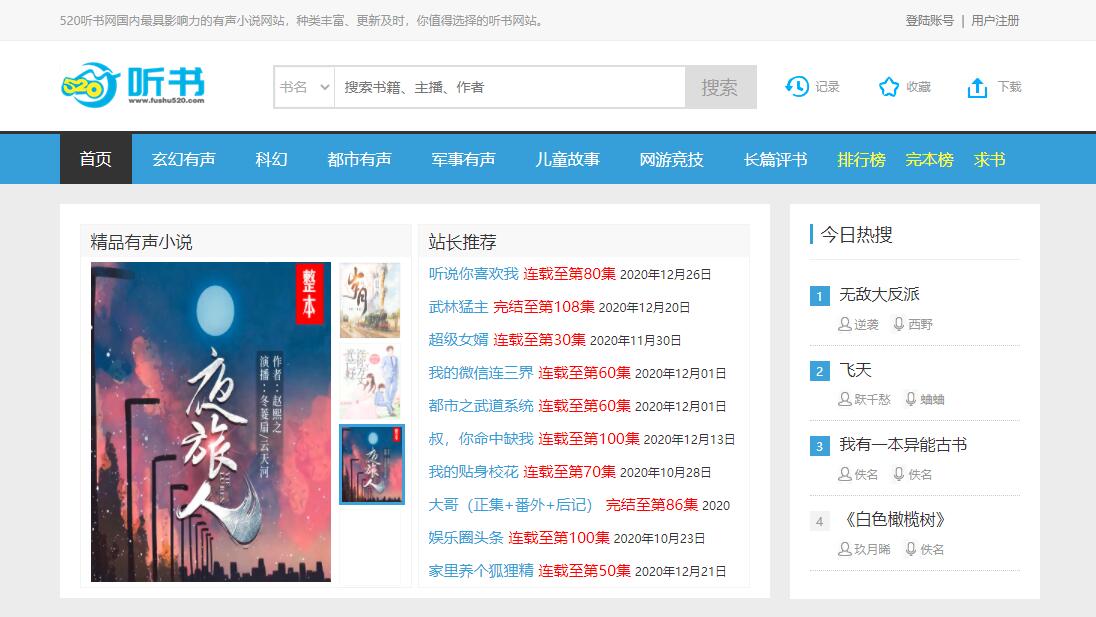Click into the book search input field
This screenshot has height=617, width=1096.
pyautogui.click(x=509, y=87)
